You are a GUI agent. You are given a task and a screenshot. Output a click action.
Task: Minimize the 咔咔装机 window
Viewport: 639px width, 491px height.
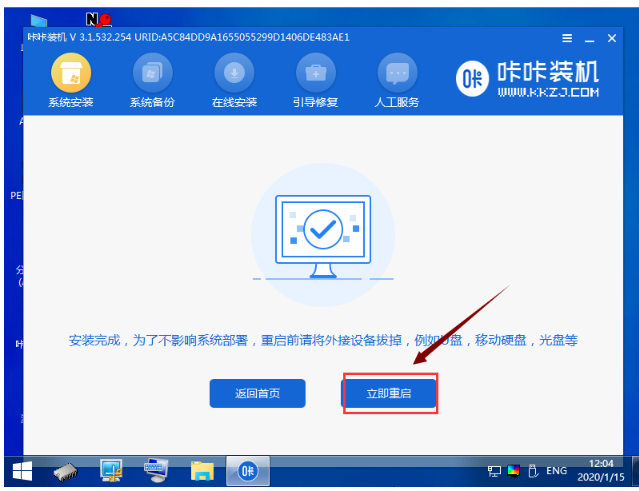coord(591,38)
